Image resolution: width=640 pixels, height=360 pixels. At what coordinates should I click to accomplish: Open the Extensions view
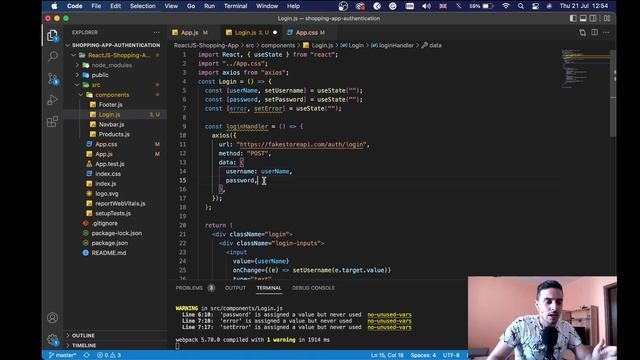click(53, 122)
